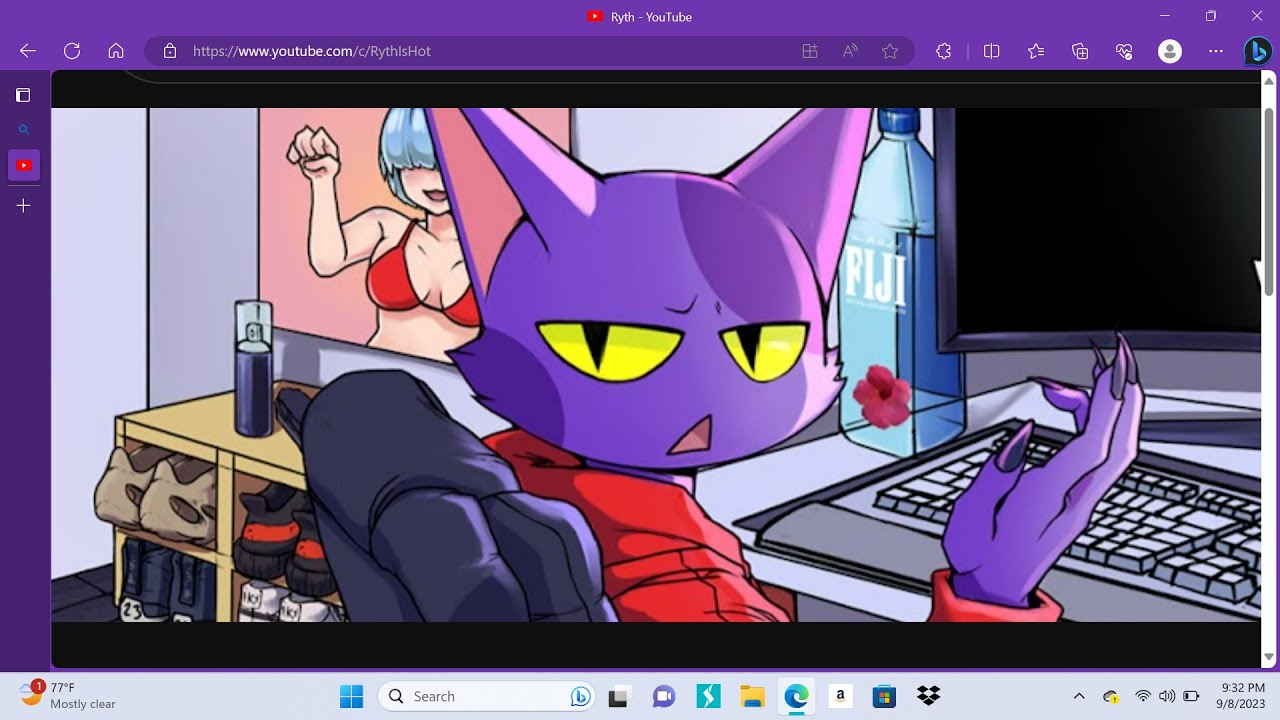Open Collections panel
This screenshot has width=1280, height=720.
pos(1080,51)
